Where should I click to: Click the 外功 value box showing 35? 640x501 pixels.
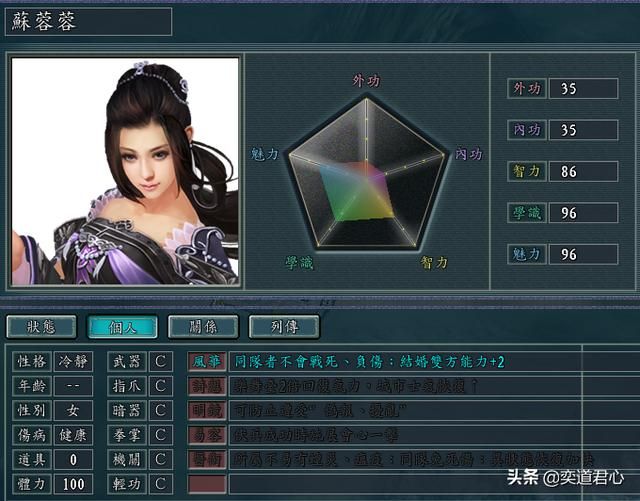pyautogui.click(x=584, y=89)
